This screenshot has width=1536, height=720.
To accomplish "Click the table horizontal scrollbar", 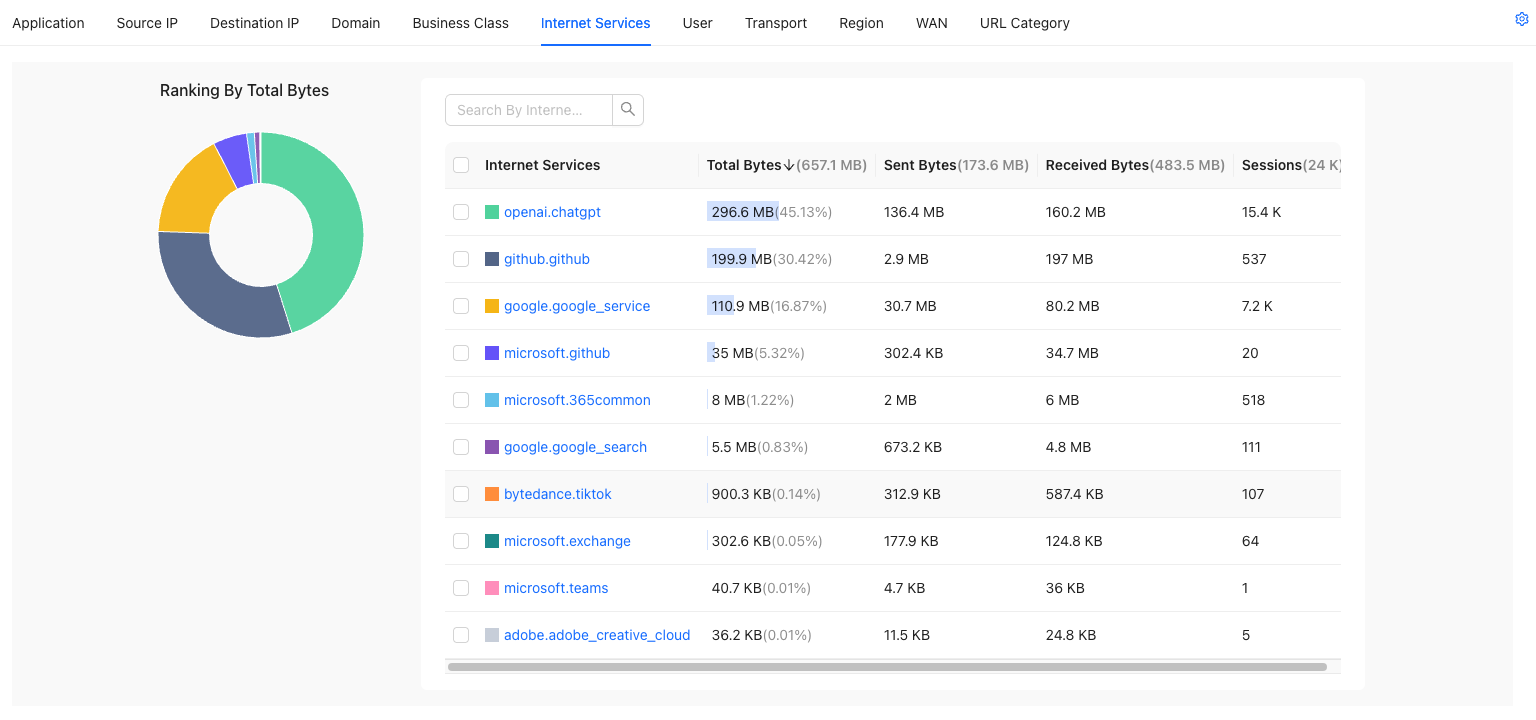I will tap(887, 666).
